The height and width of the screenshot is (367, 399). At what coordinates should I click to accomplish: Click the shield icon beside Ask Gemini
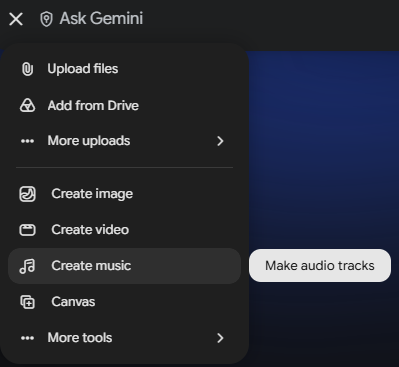[x=46, y=19]
